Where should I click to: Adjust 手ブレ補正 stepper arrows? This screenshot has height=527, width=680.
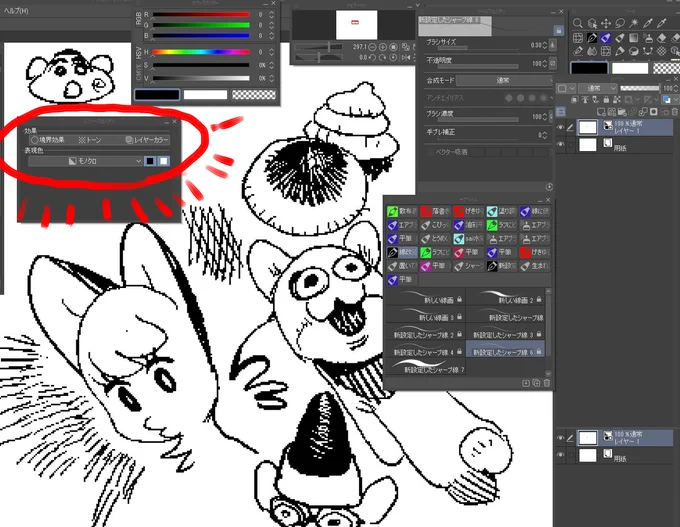click(x=545, y=135)
